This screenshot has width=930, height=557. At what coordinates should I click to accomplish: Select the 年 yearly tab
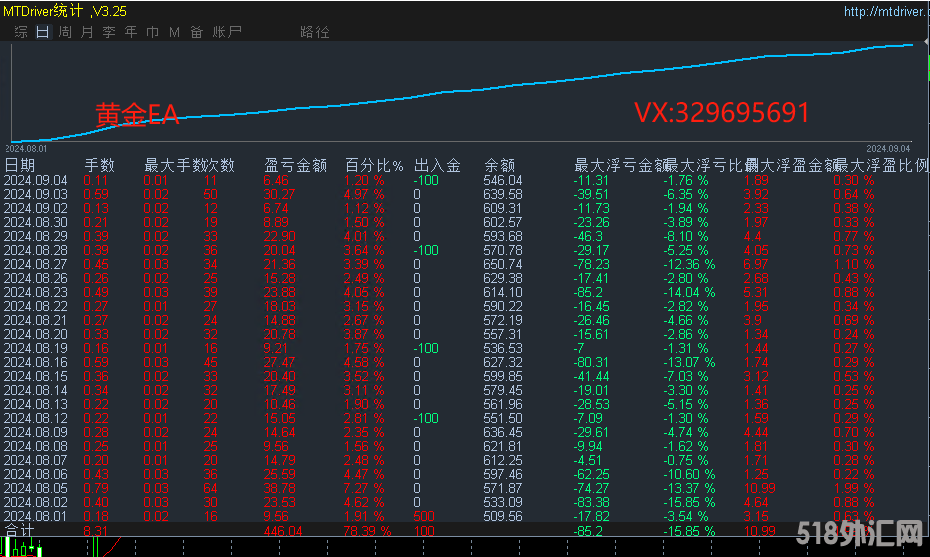[131, 32]
